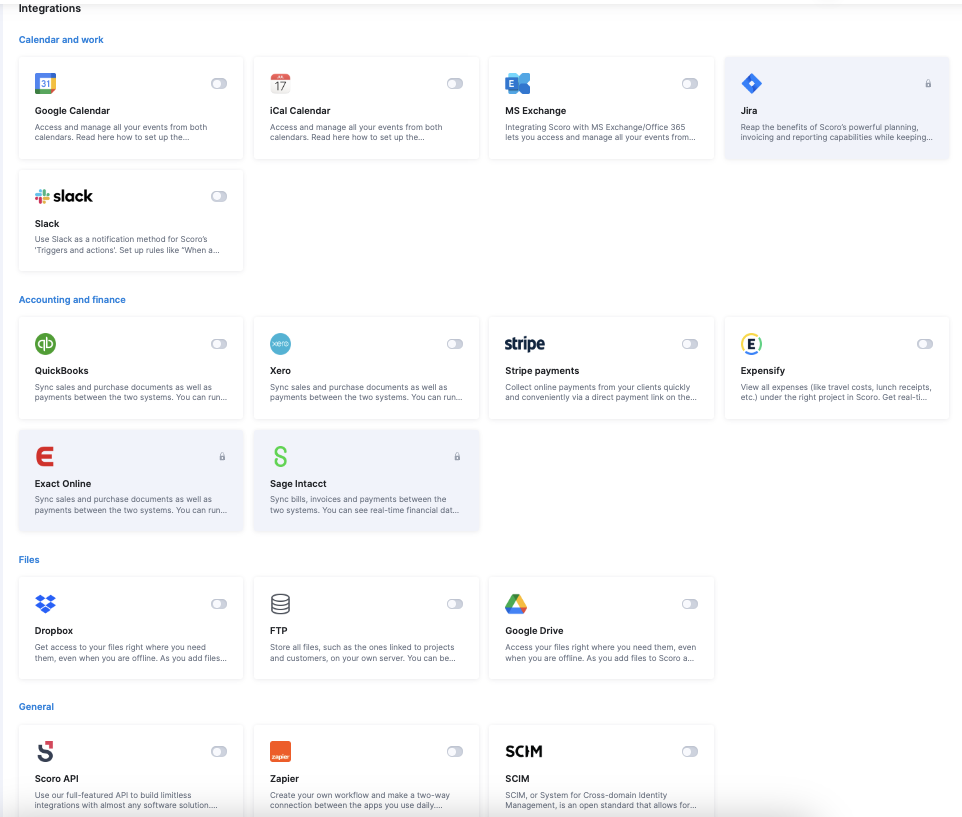Click the Xero card title
This screenshot has height=817, width=962.
(280, 371)
